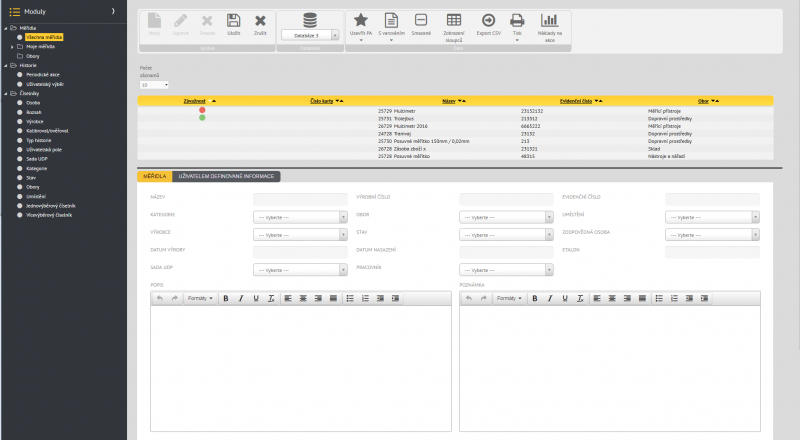The width and height of the screenshot is (800, 440).
Task: Click the Výrobní číslo input field
Action: [506, 199]
